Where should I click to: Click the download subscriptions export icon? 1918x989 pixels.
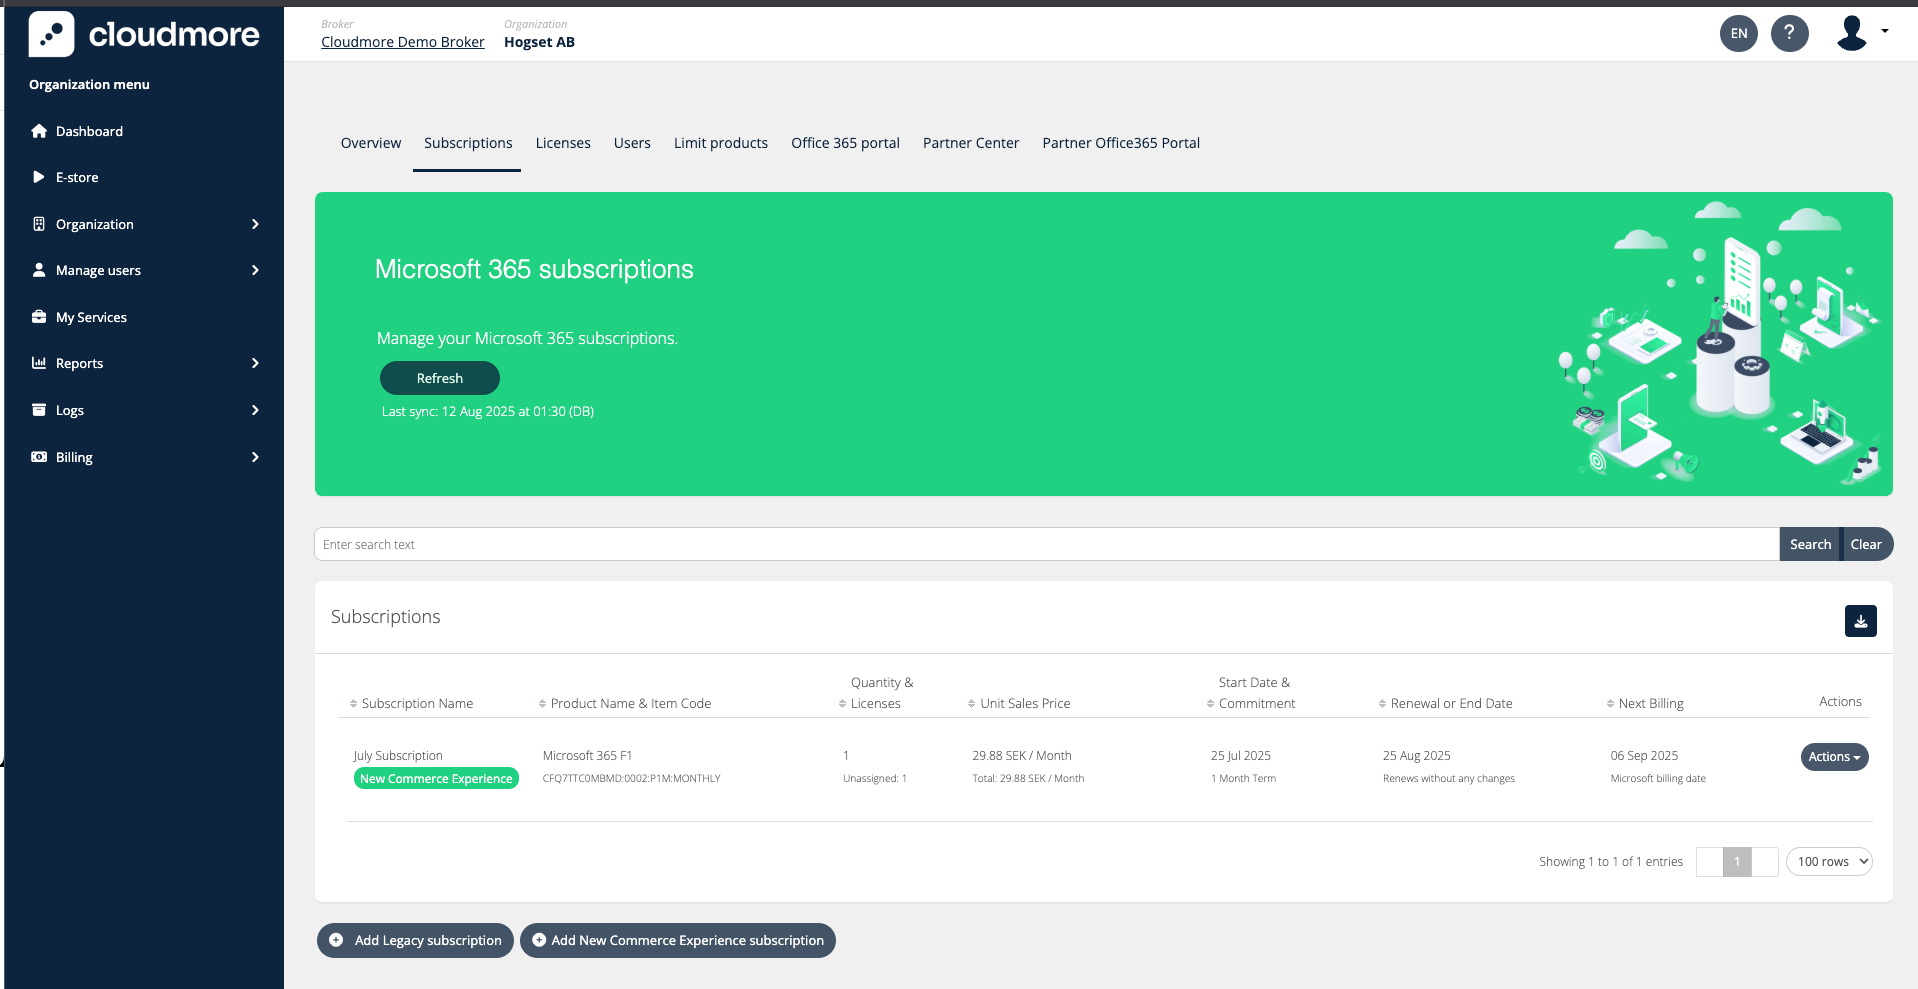click(1860, 621)
